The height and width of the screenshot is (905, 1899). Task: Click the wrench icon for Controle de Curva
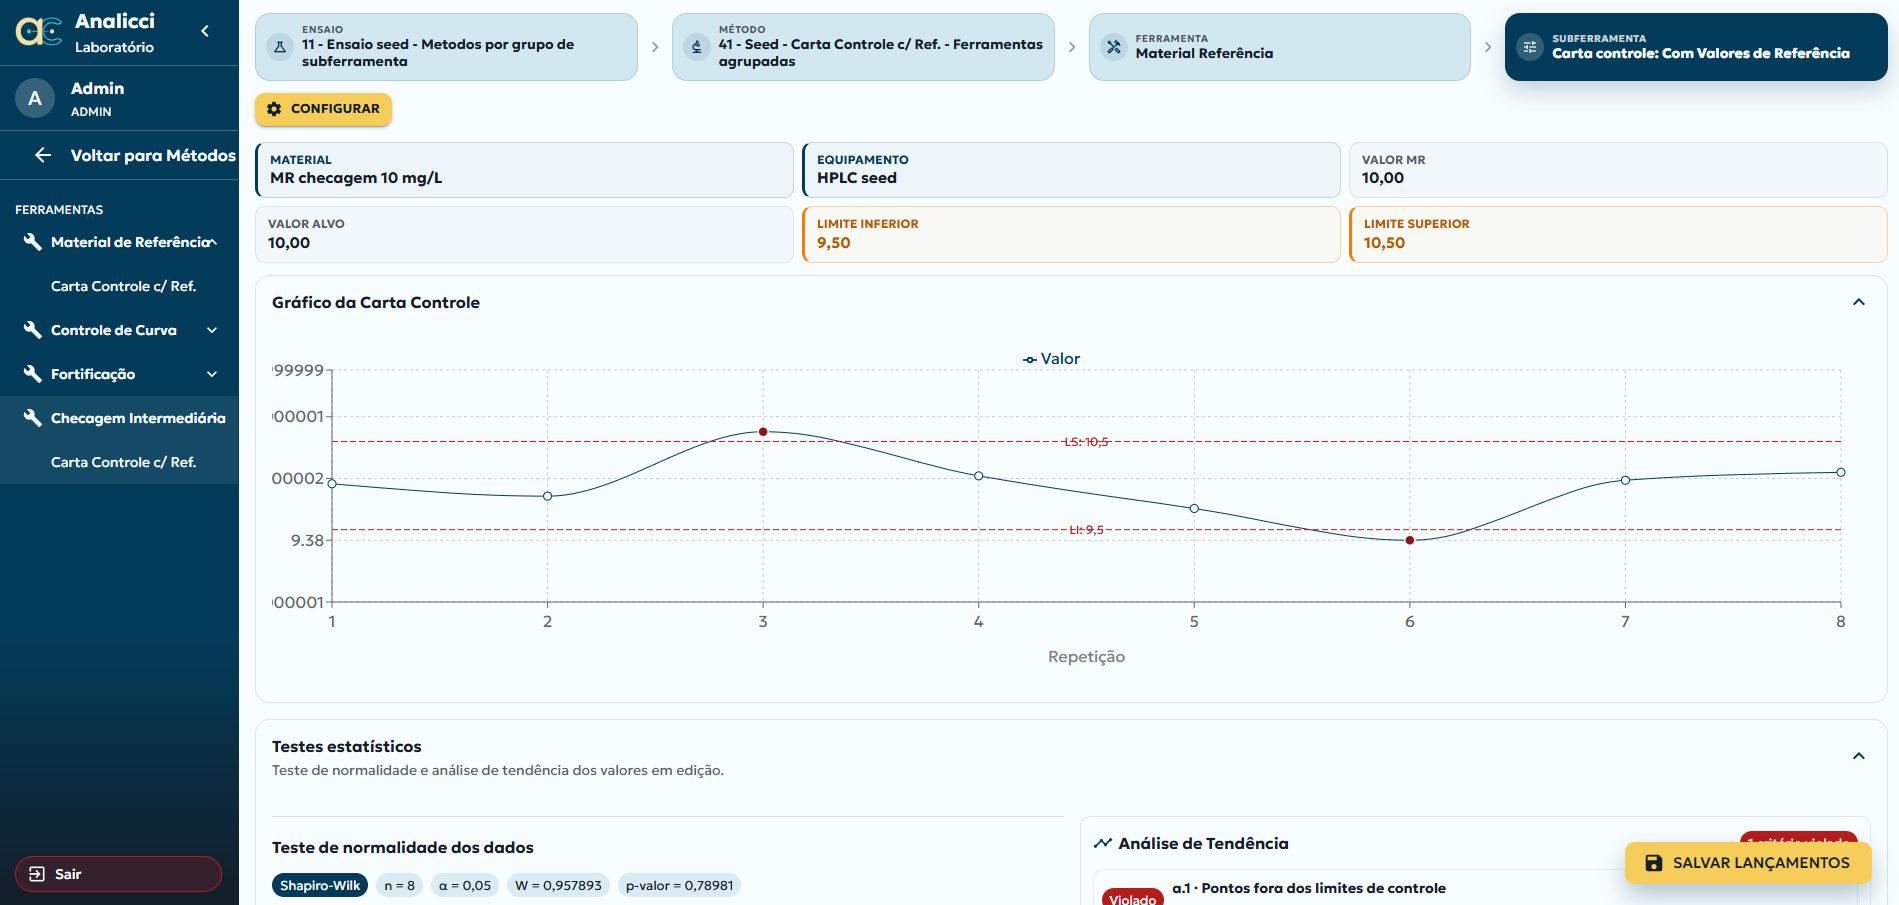pyautogui.click(x=33, y=330)
